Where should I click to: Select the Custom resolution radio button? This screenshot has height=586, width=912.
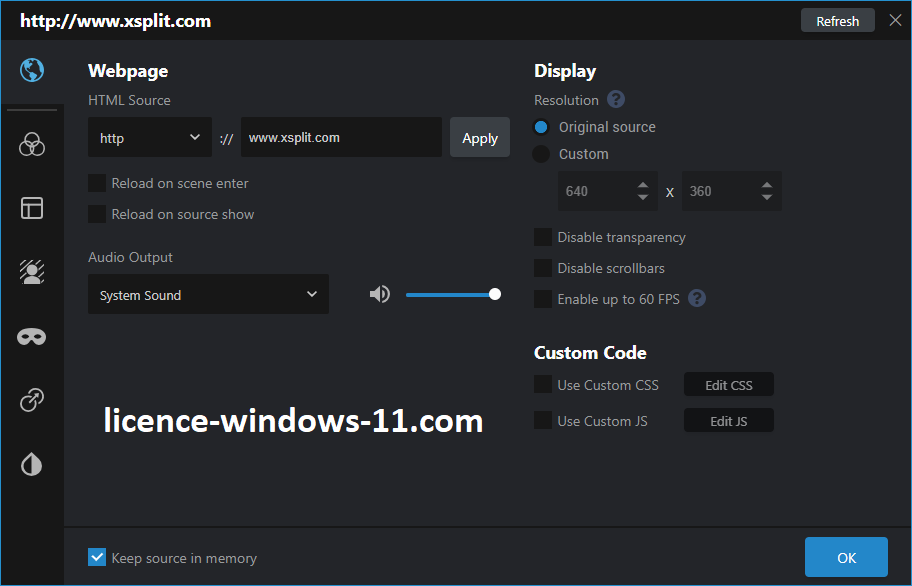pos(541,154)
